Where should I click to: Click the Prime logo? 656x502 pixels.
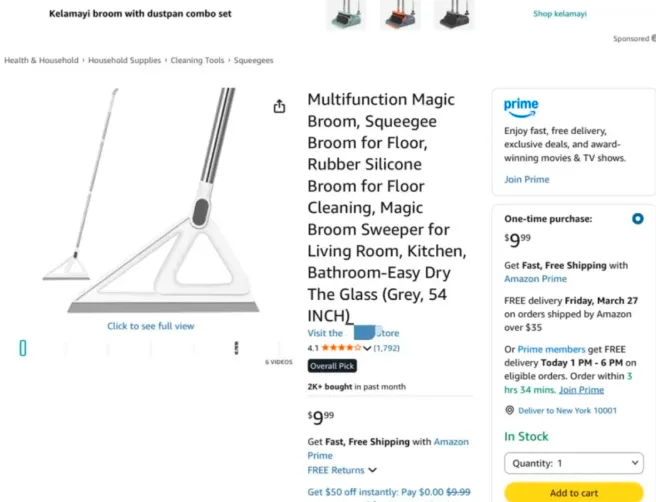[x=521, y=106]
